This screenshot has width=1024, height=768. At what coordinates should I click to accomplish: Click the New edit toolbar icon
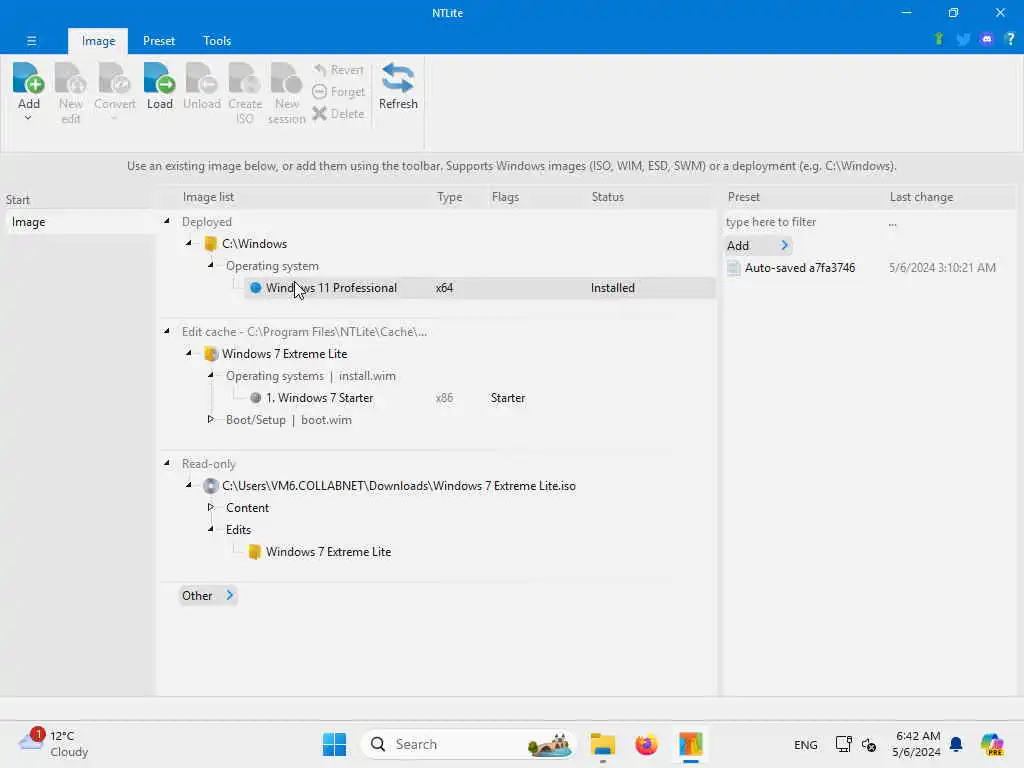[71, 78]
